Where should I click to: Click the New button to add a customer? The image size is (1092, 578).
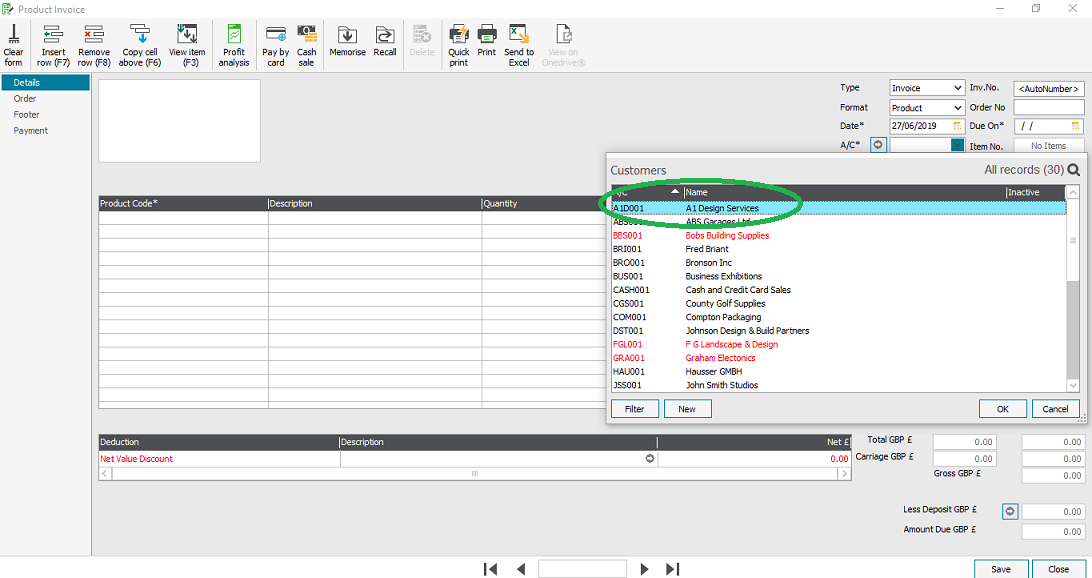click(x=687, y=408)
